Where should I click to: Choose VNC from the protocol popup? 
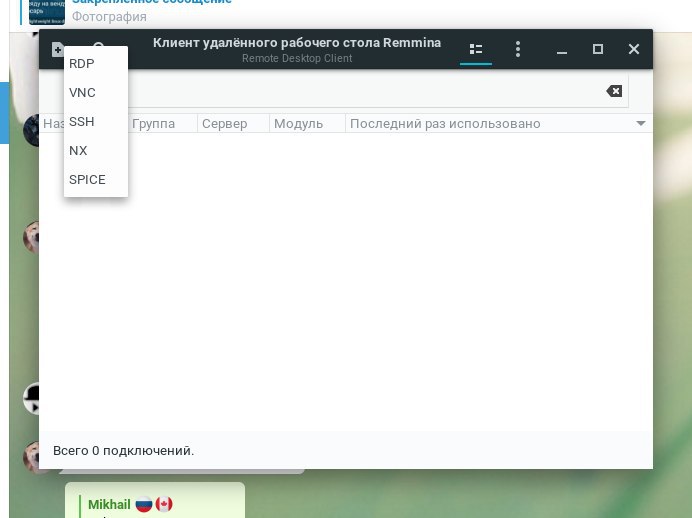pyautogui.click(x=96, y=93)
